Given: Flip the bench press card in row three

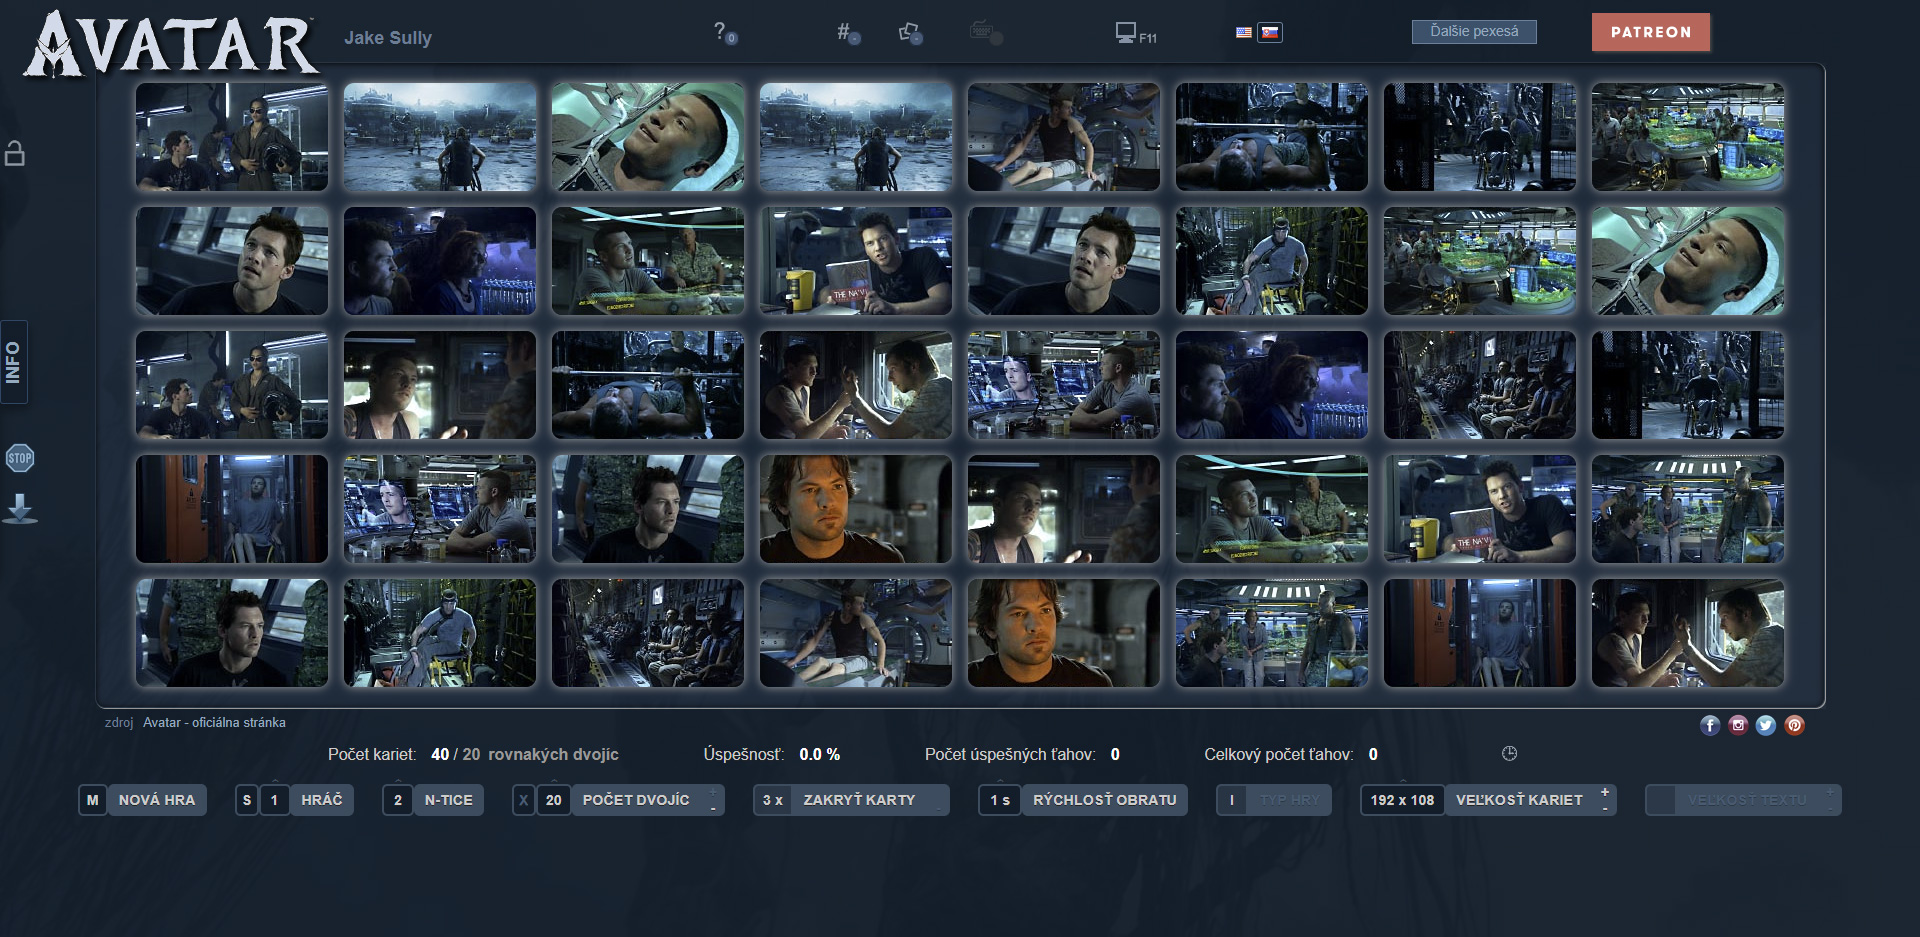Looking at the screenshot, I should point(648,385).
